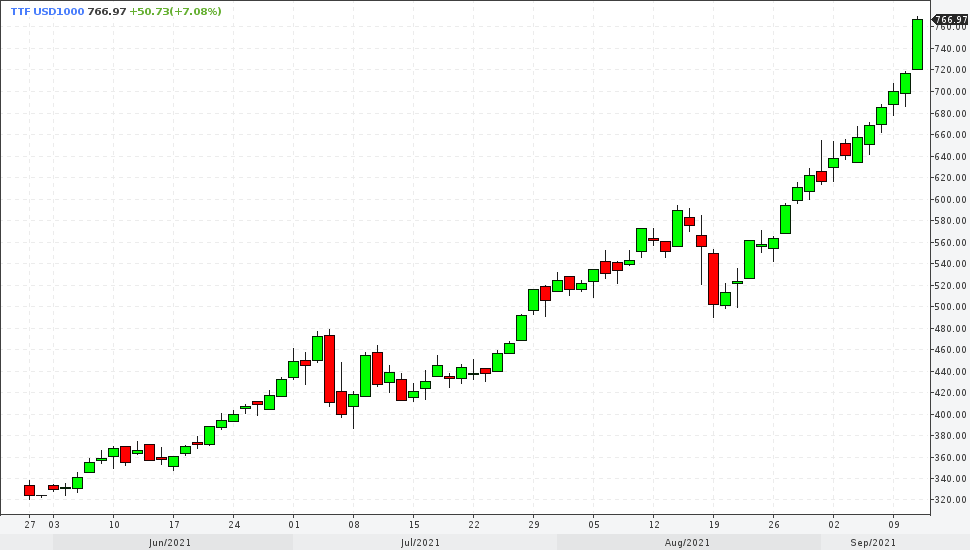Click the 440.00 price axis label
The image size is (970, 550).
tap(951, 372)
